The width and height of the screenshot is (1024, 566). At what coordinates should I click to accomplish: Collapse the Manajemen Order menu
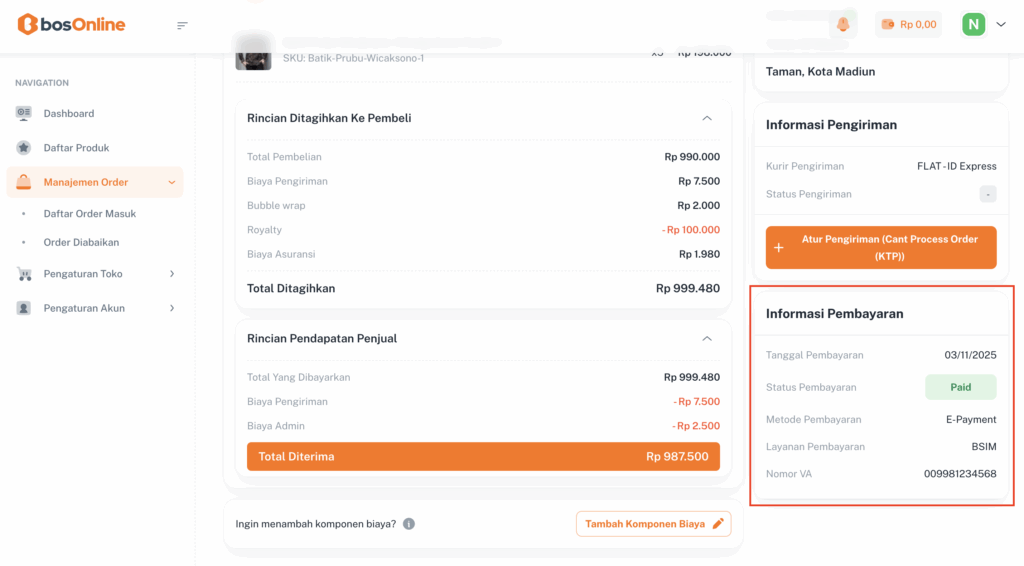[x=172, y=182]
